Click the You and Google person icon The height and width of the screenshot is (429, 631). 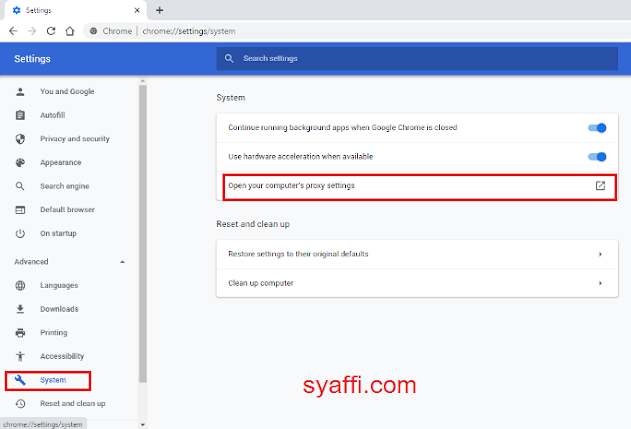point(20,91)
